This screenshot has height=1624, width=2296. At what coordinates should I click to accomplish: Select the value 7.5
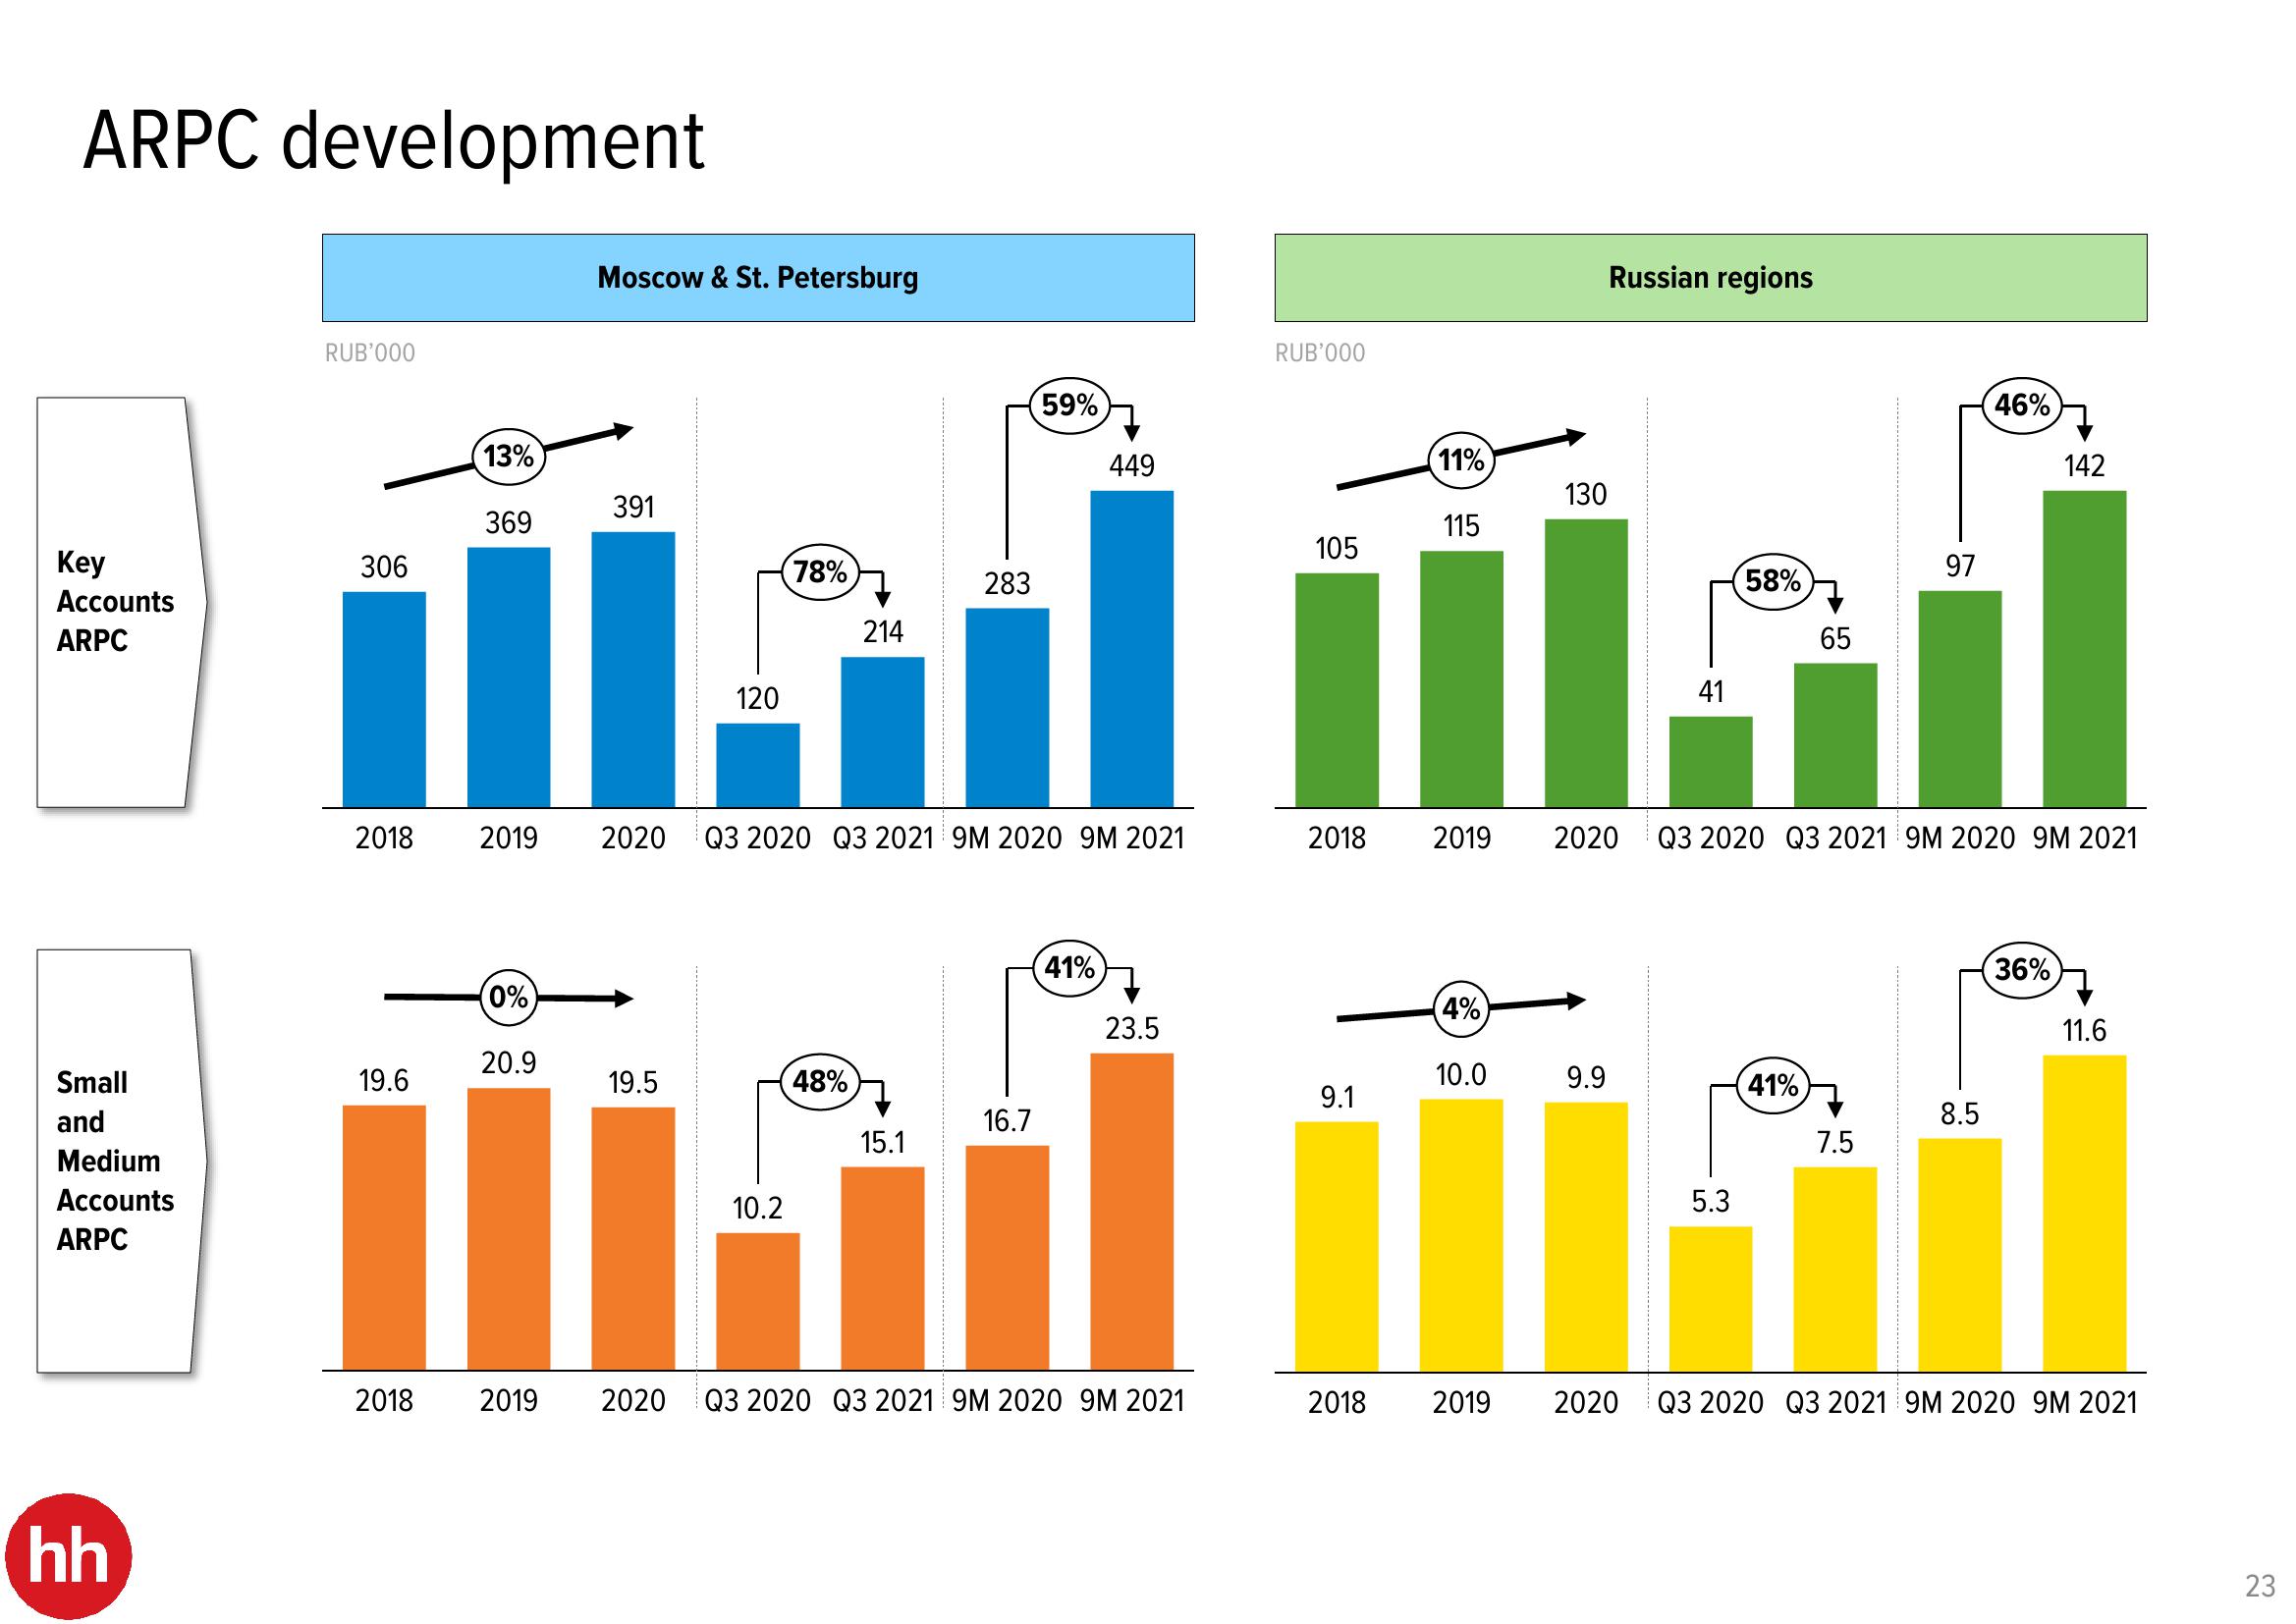click(1835, 1143)
